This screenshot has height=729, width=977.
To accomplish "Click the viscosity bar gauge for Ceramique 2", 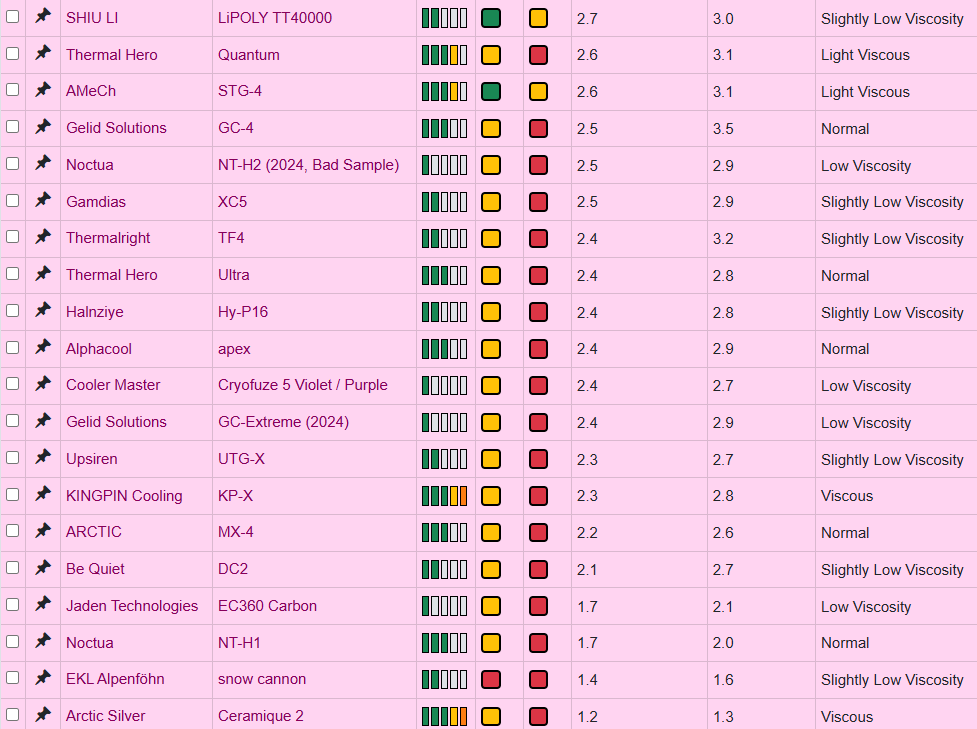I will [x=444, y=717].
